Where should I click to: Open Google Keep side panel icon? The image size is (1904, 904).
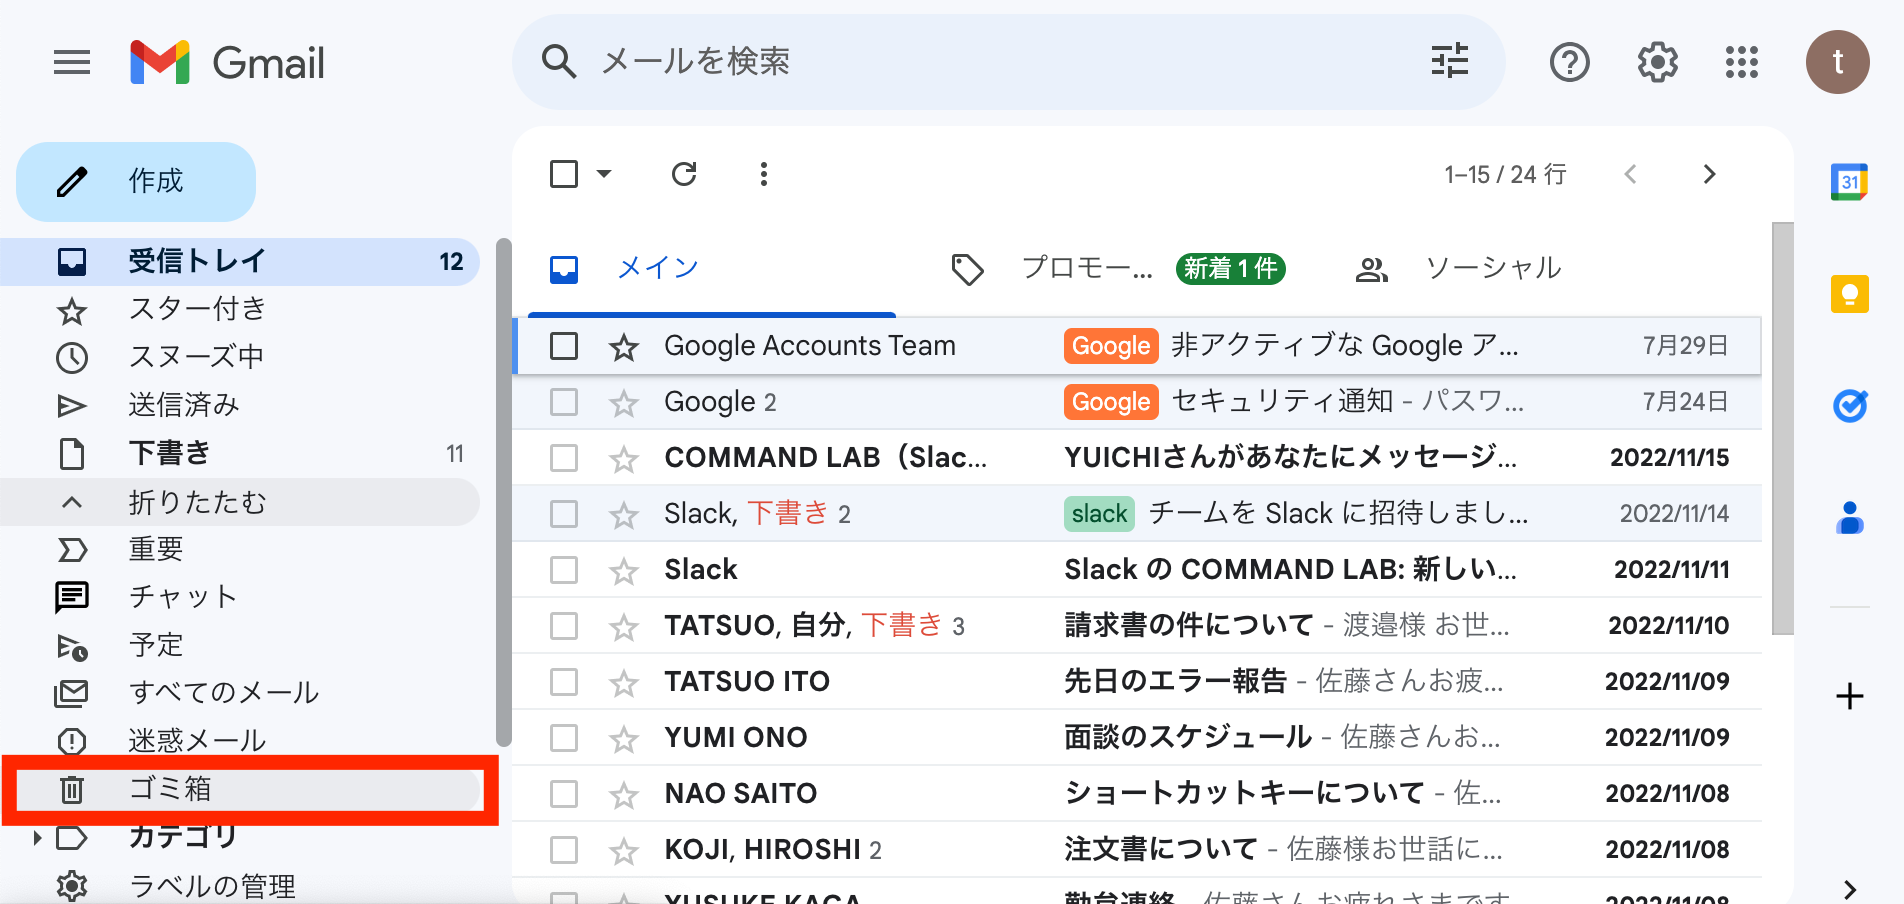pos(1849,294)
